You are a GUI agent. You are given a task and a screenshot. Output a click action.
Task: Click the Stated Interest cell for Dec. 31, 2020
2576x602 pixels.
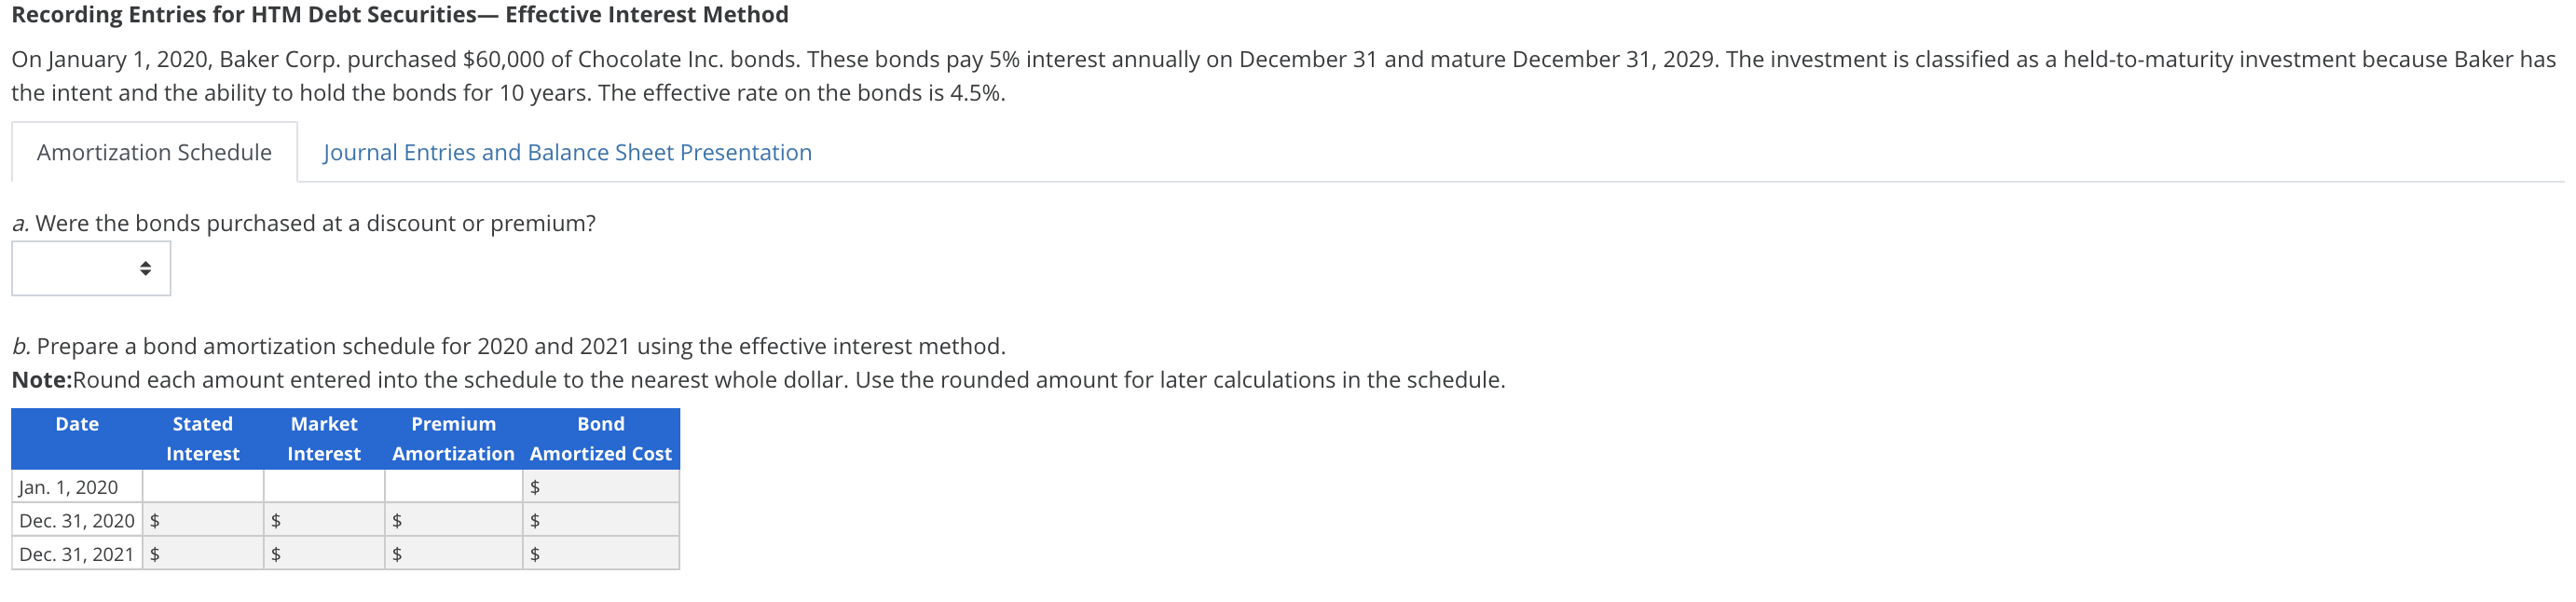pos(203,520)
